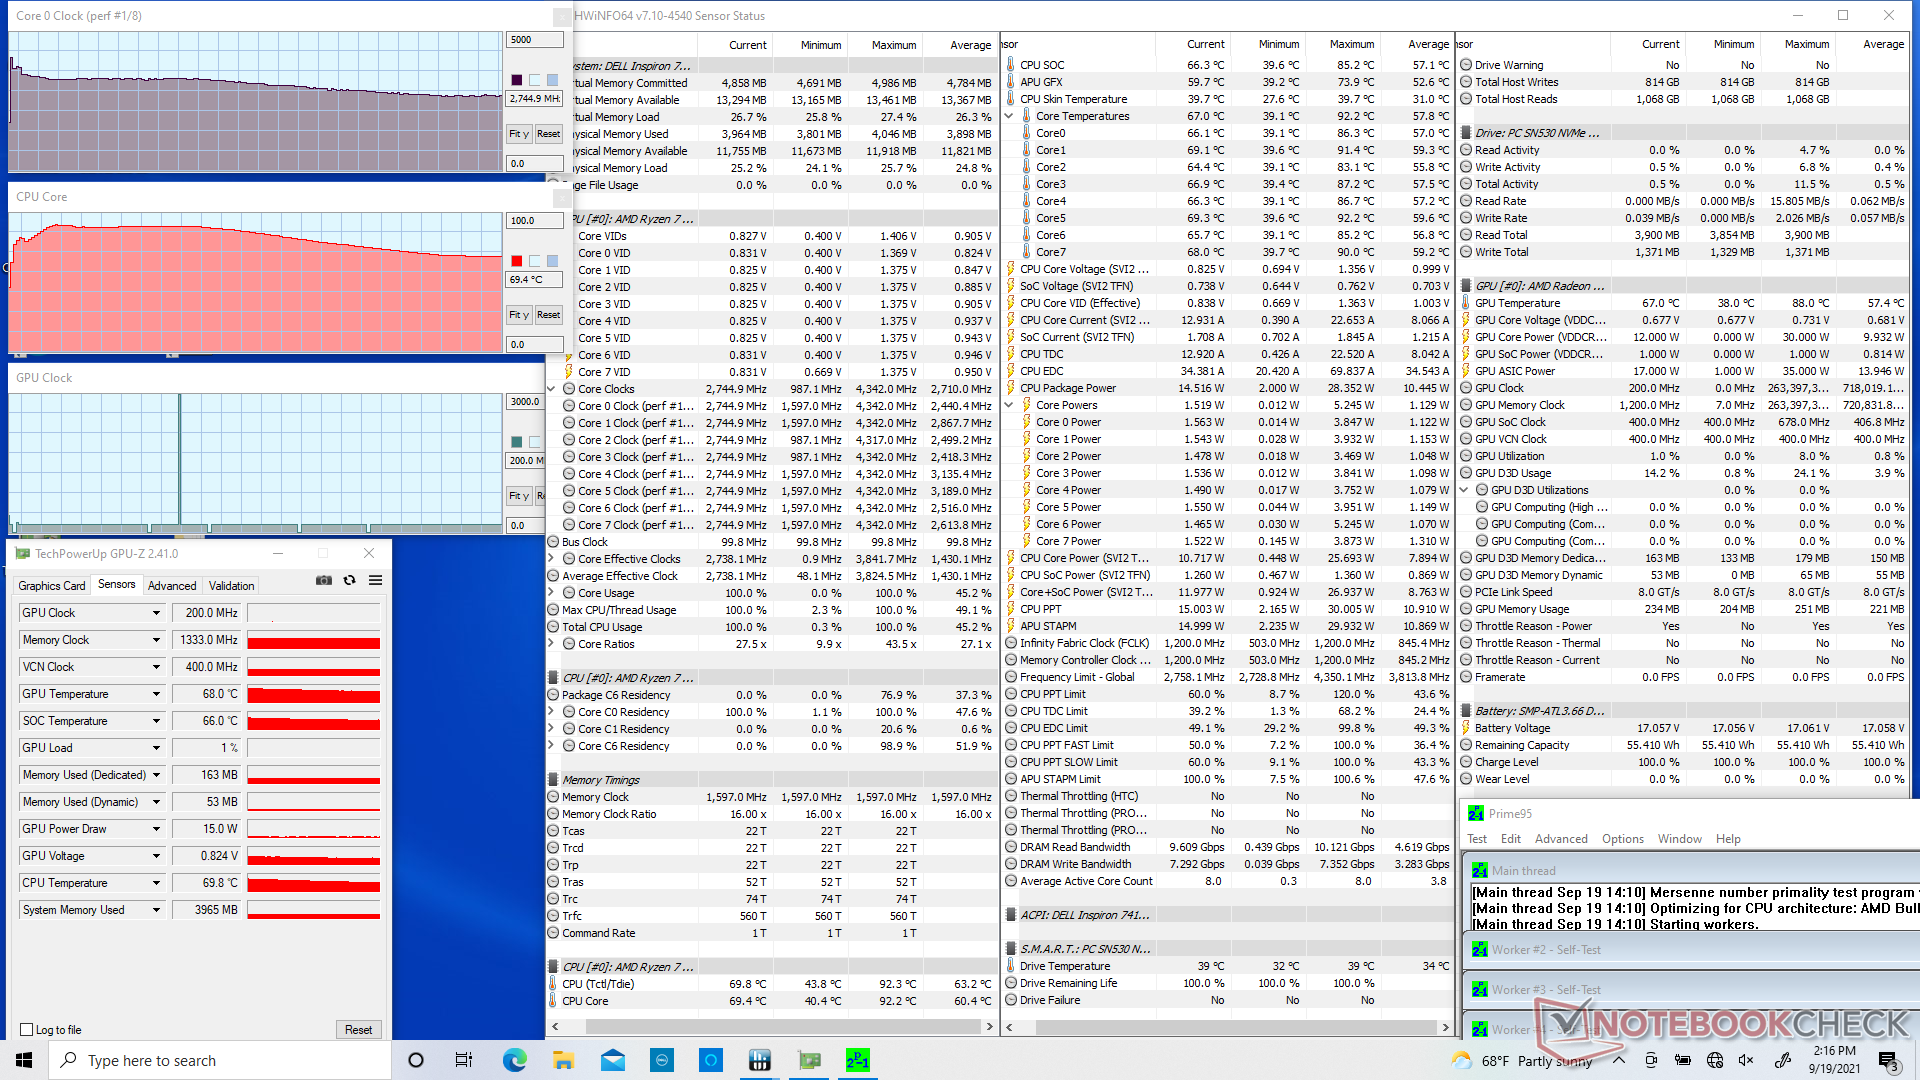
Task: Enable the Log to file checkbox
Action: click(27, 1029)
